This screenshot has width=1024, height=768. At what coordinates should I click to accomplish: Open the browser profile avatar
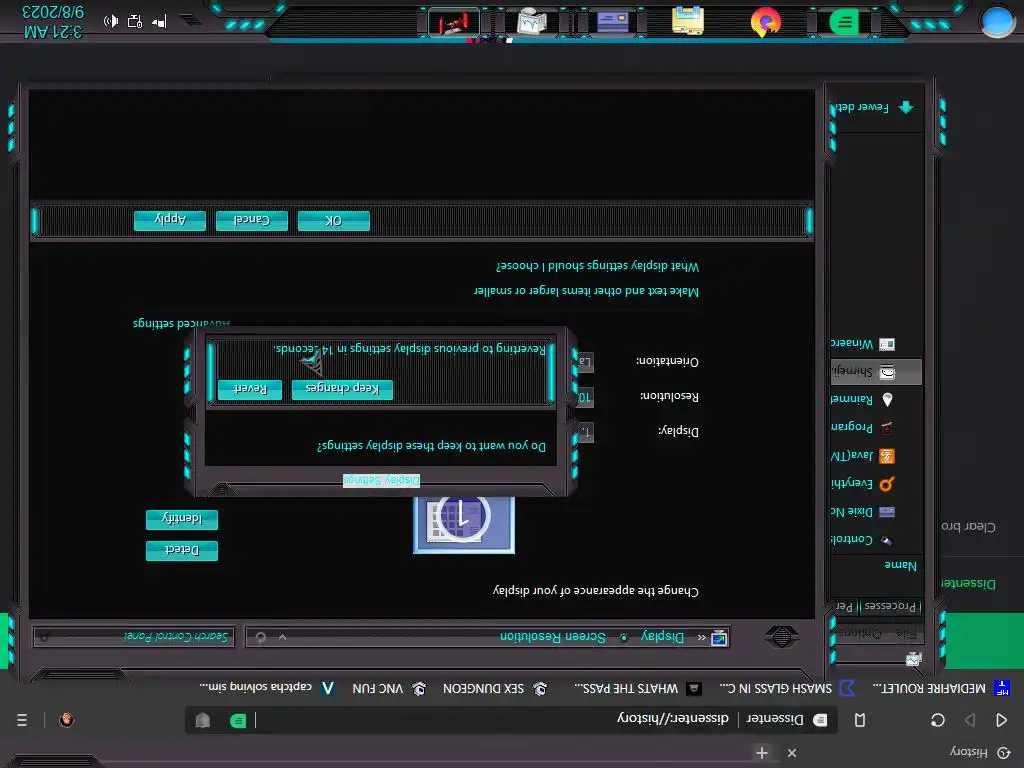(67, 720)
